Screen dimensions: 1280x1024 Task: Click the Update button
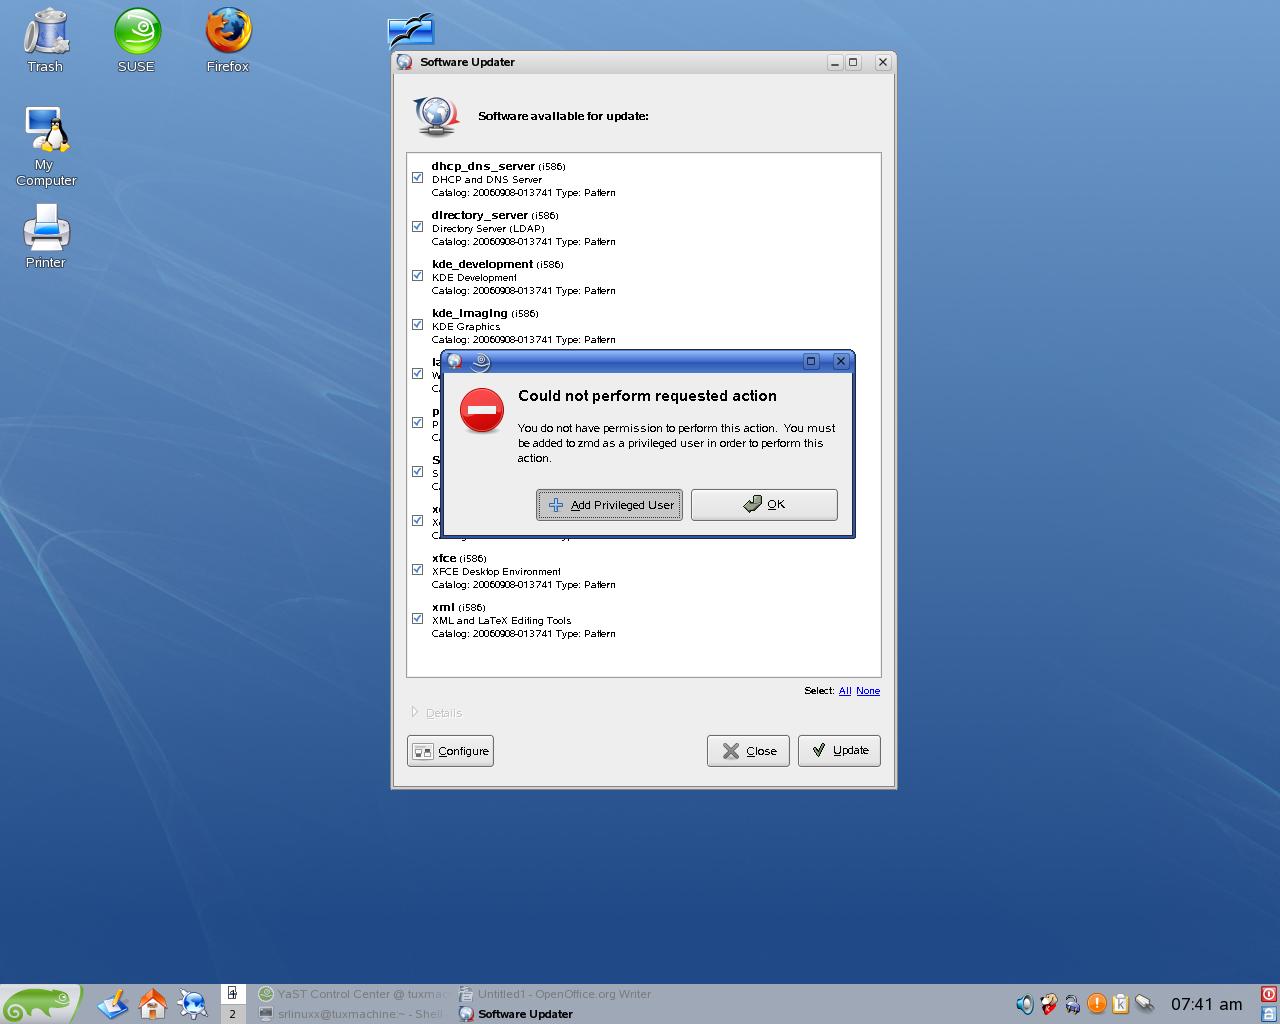pos(839,751)
